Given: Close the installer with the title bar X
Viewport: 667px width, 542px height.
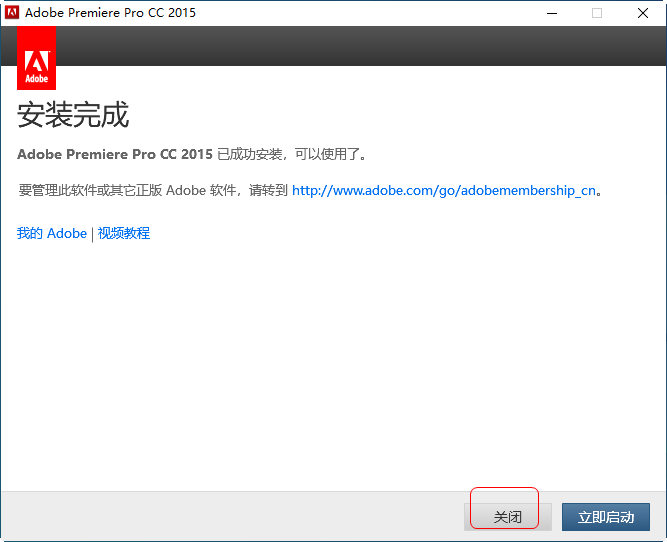Looking at the screenshot, I should point(643,13).
